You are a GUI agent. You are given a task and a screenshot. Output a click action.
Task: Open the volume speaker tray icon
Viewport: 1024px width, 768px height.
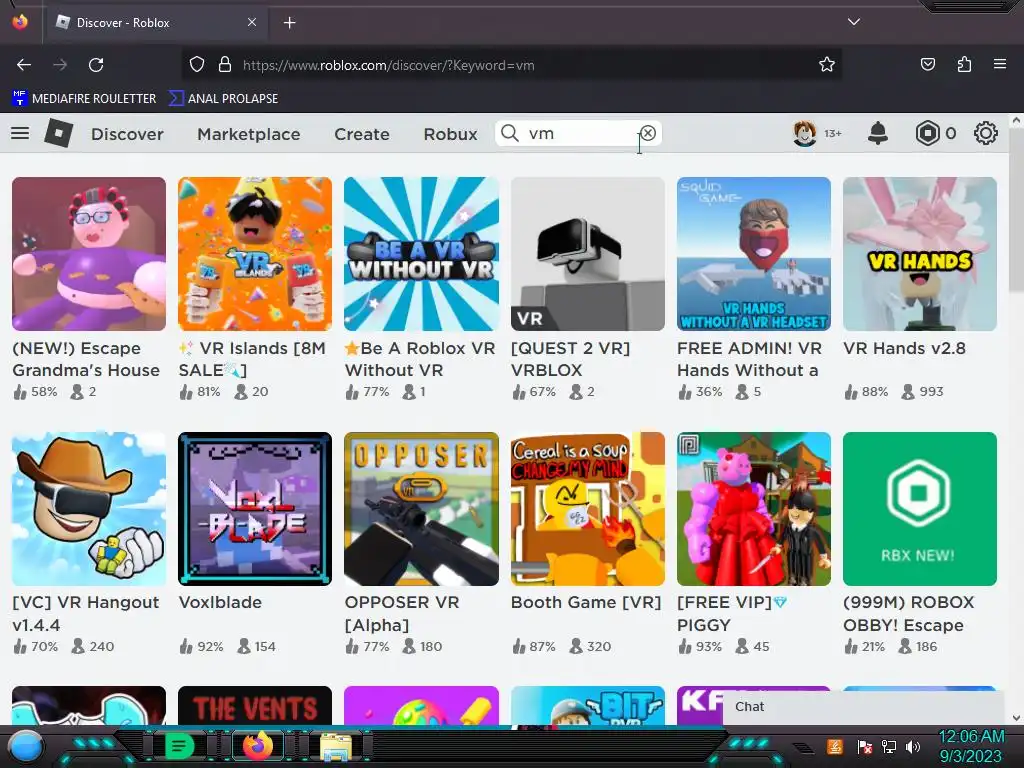(x=913, y=746)
